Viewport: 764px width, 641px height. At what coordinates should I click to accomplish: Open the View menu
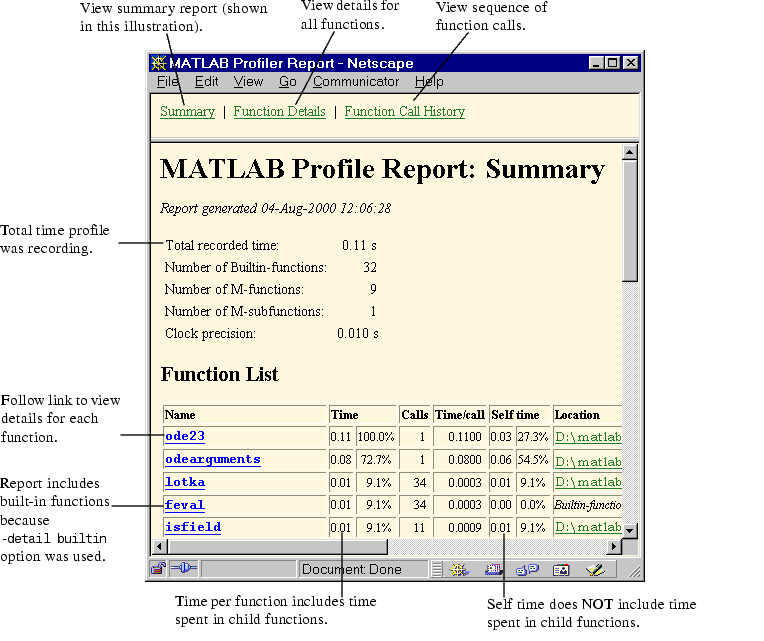click(x=248, y=81)
